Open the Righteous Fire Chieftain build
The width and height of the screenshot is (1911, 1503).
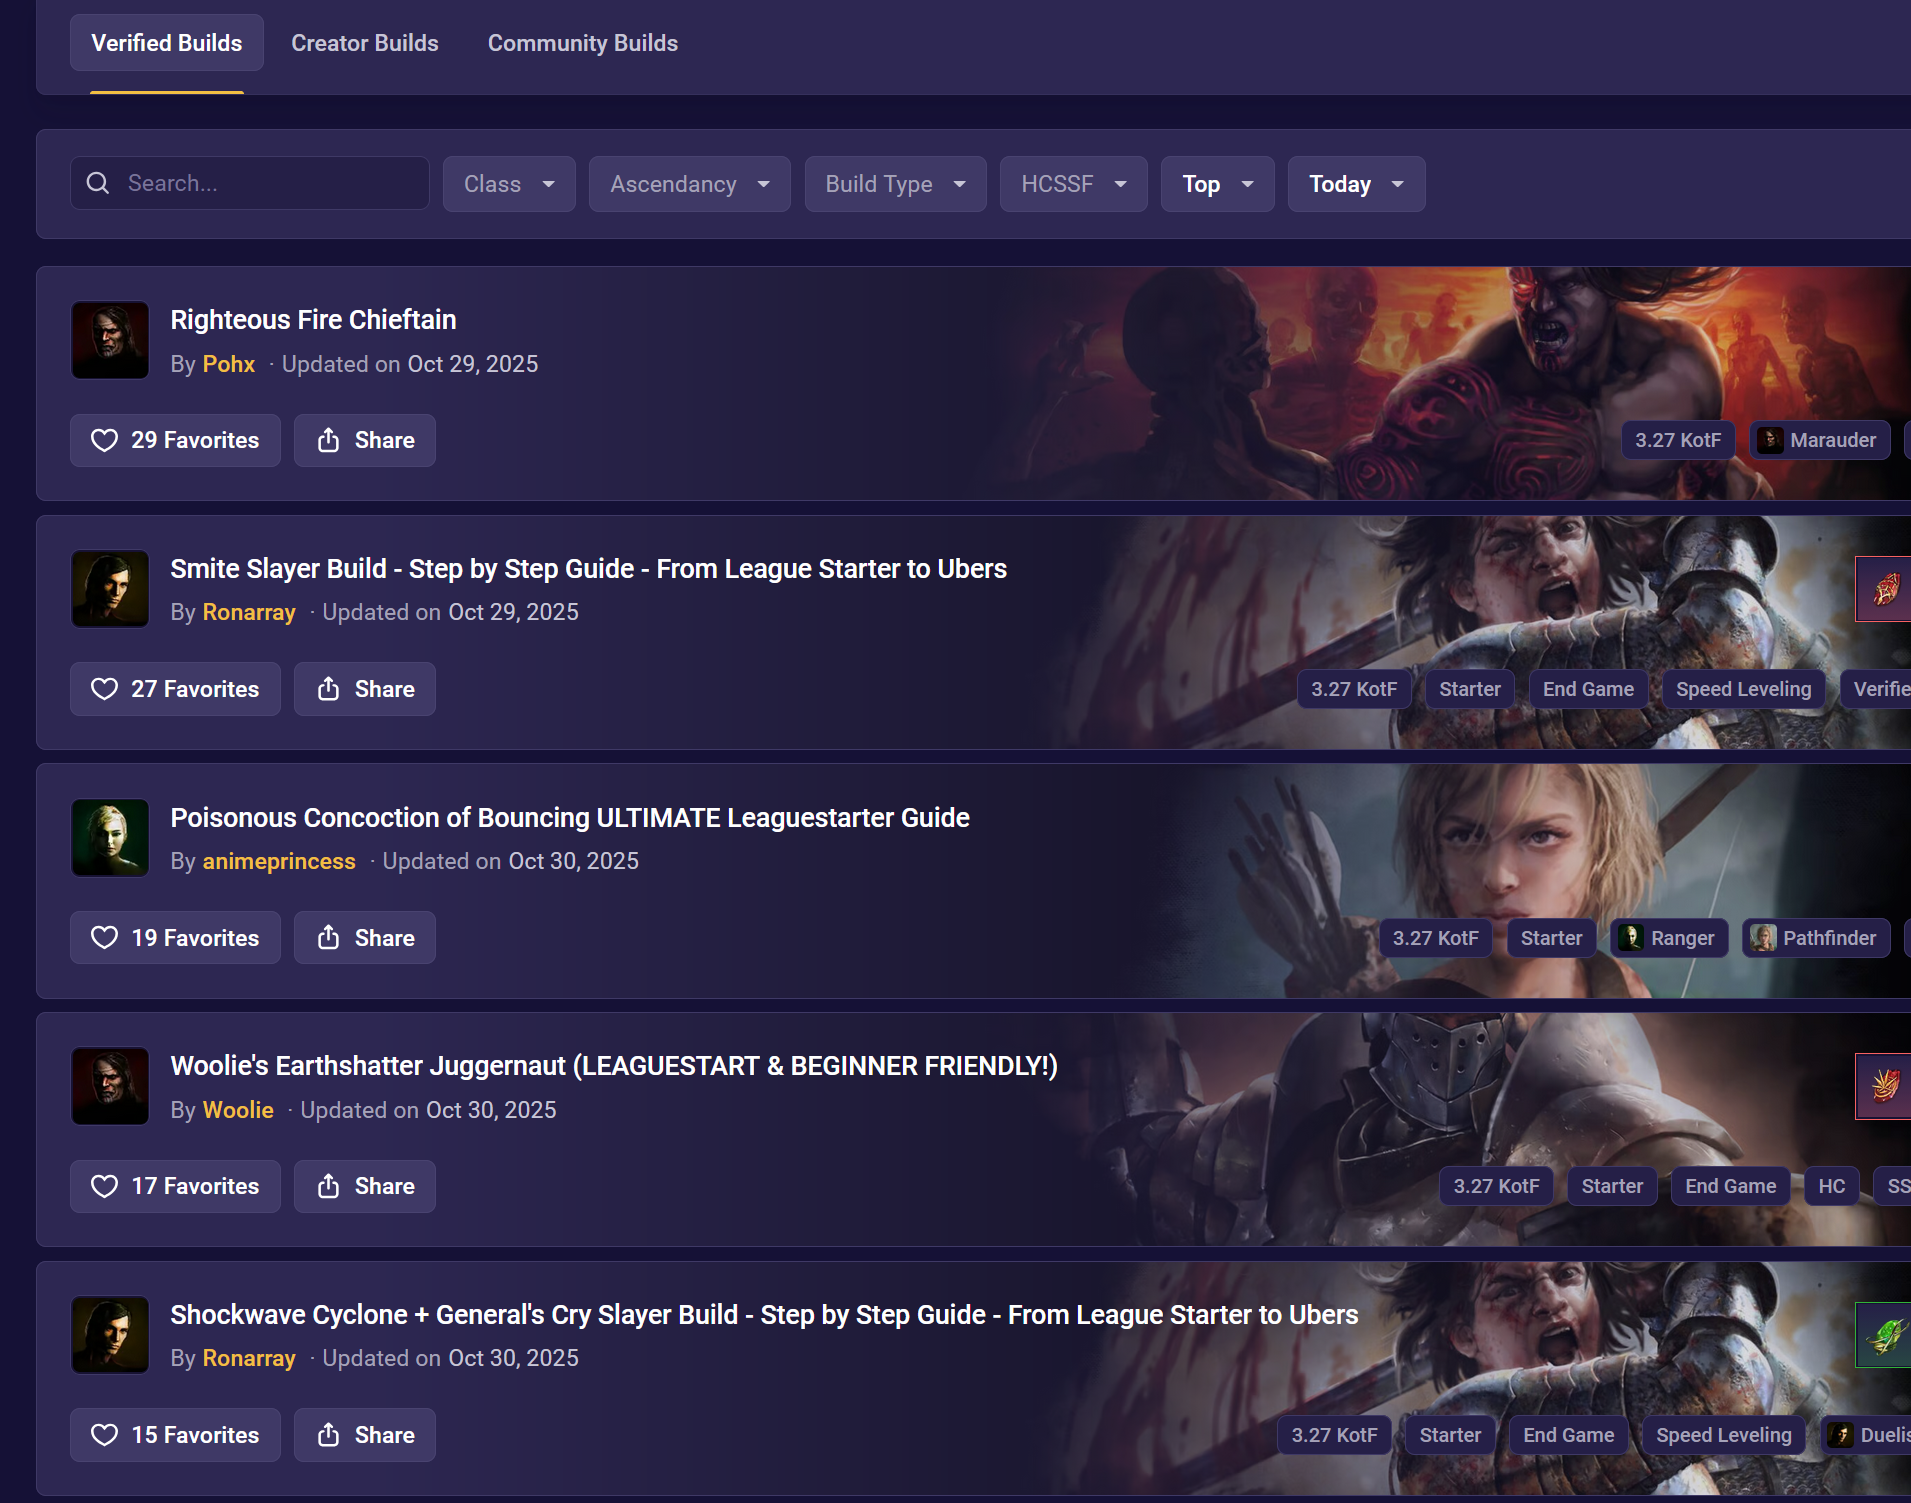point(313,320)
